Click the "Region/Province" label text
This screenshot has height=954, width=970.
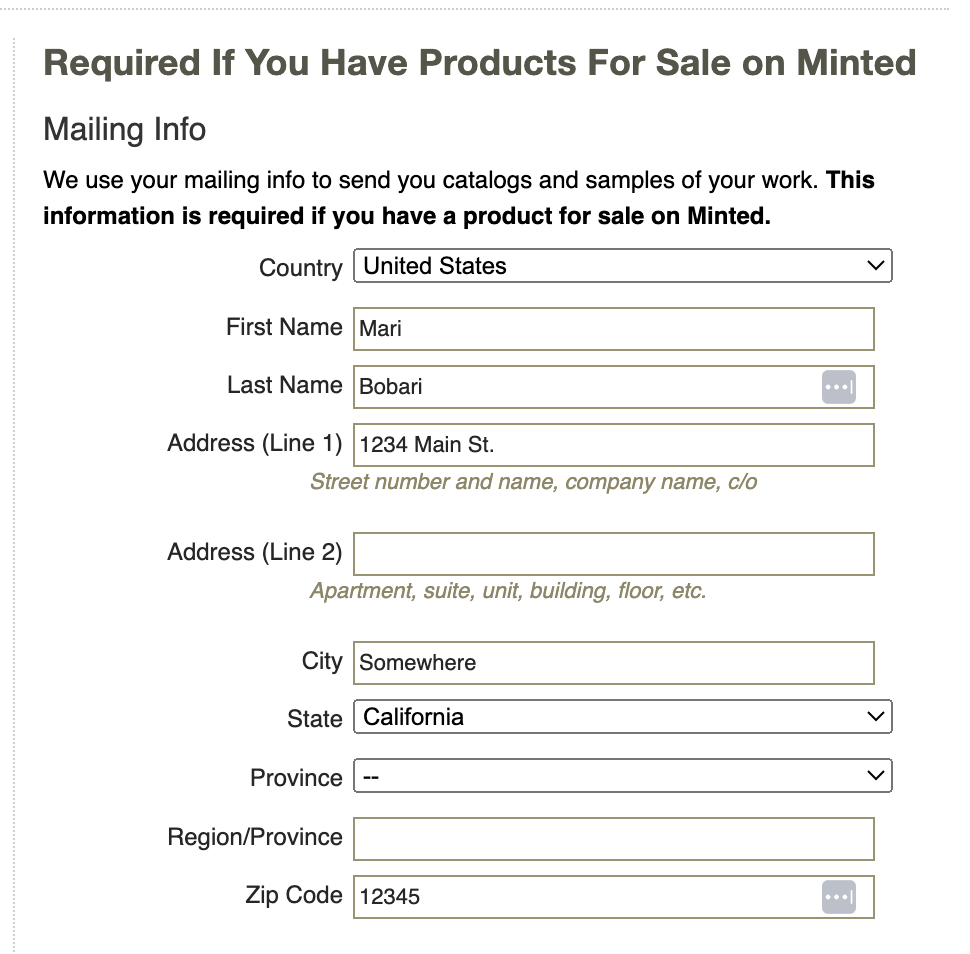tap(255, 837)
